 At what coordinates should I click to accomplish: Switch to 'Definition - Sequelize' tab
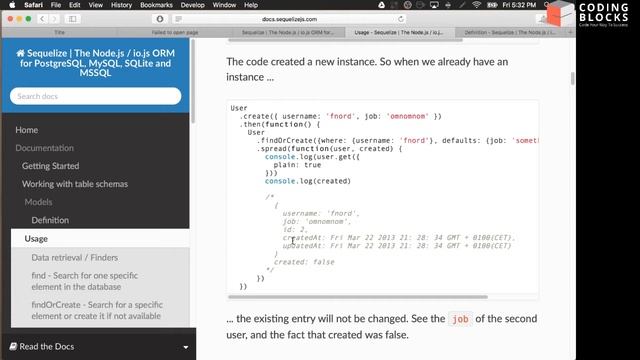509,32
